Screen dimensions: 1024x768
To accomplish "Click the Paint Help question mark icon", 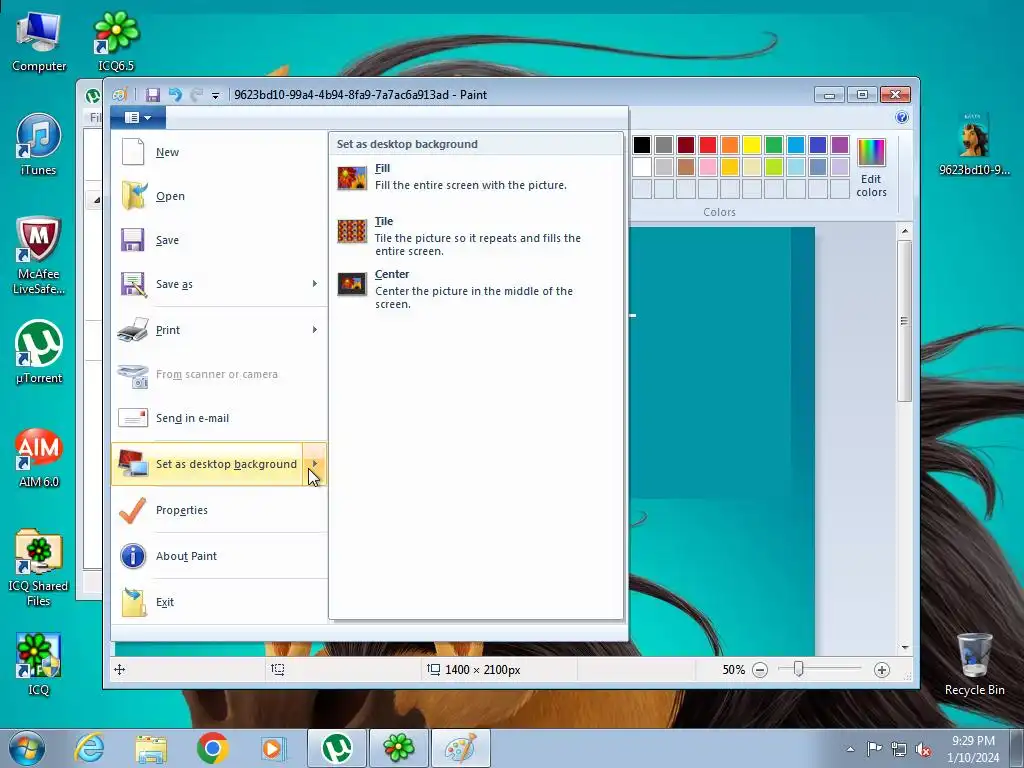I will tap(902, 118).
